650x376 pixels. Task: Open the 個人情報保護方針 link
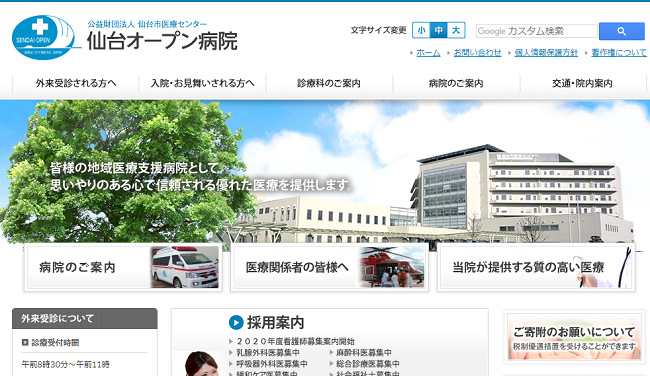click(546, 53)
